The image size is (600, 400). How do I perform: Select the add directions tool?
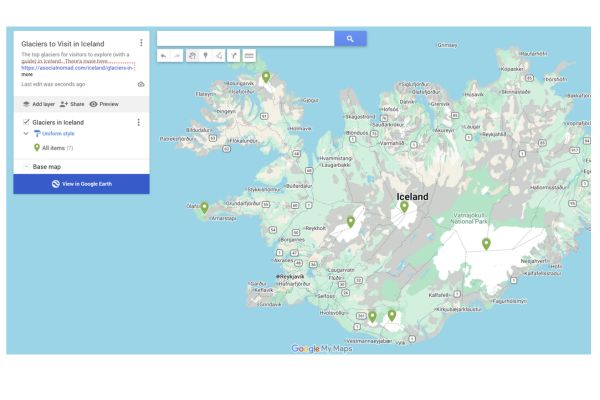pos(233,56)
